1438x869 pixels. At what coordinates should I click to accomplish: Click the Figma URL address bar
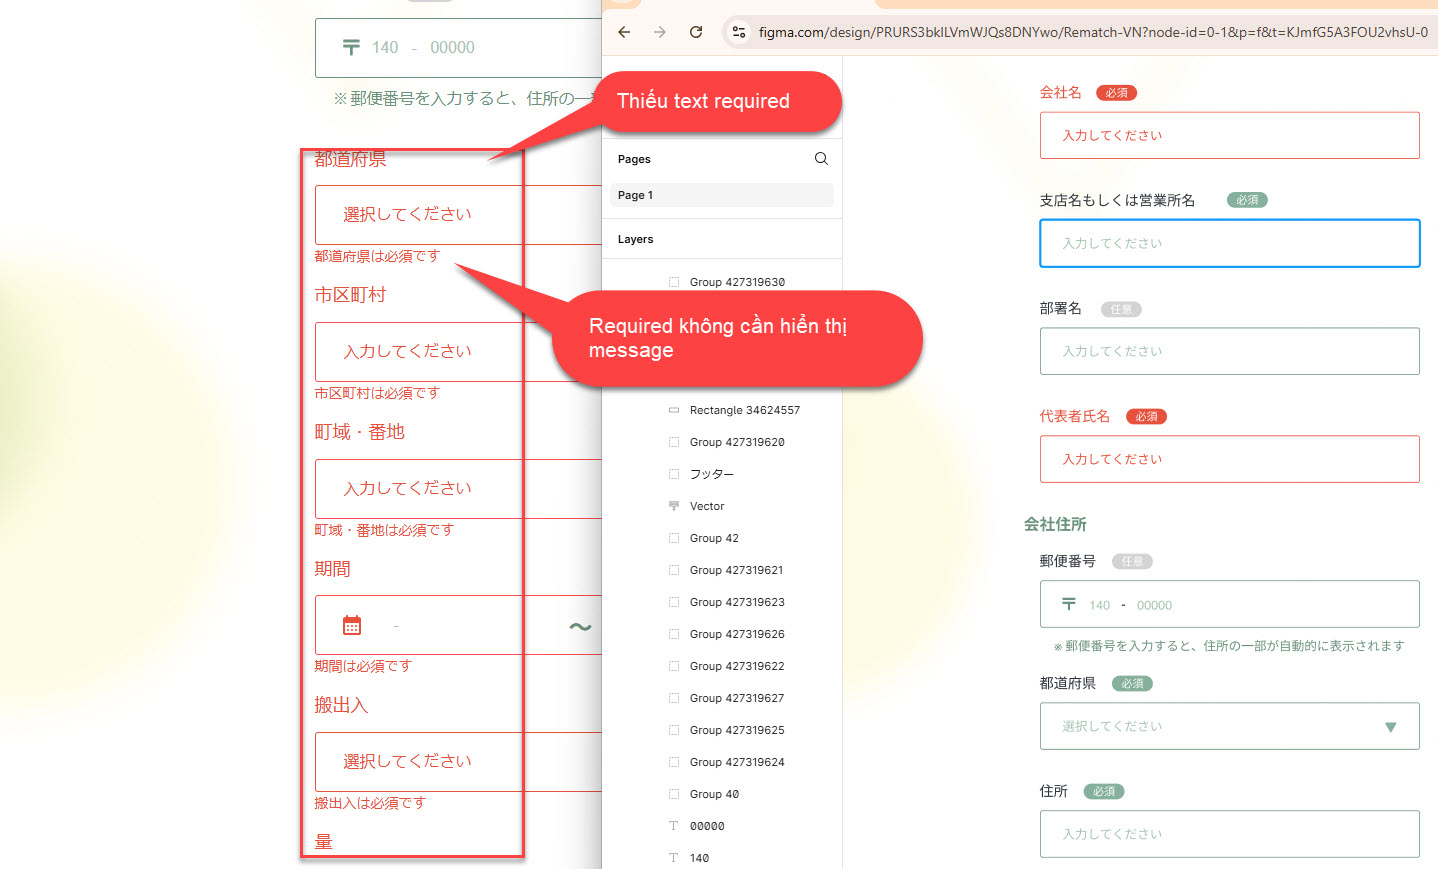point(1090,32)
